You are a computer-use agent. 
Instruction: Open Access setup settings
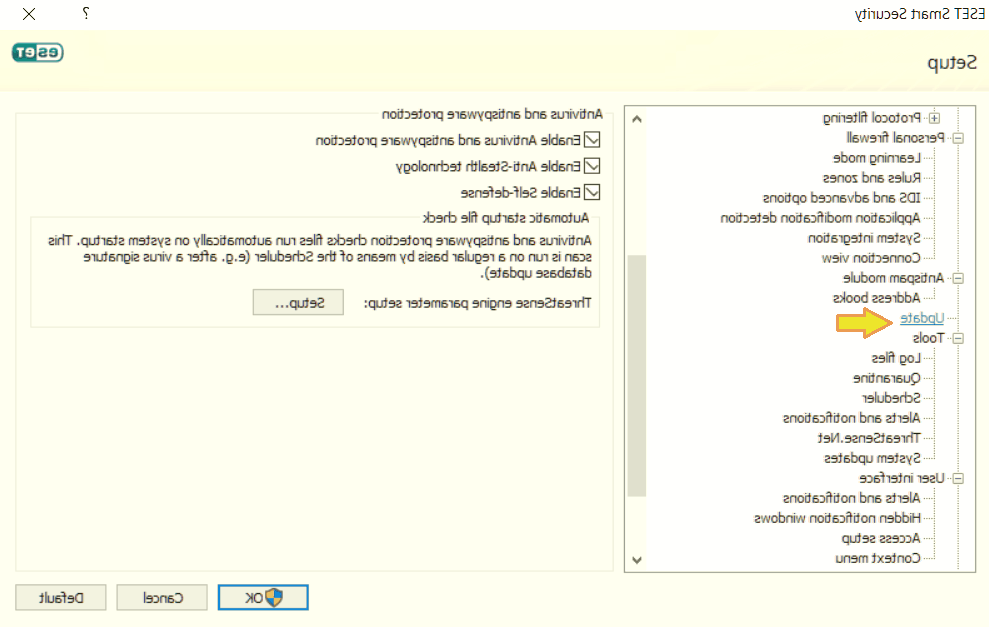[x=881, y=538]
